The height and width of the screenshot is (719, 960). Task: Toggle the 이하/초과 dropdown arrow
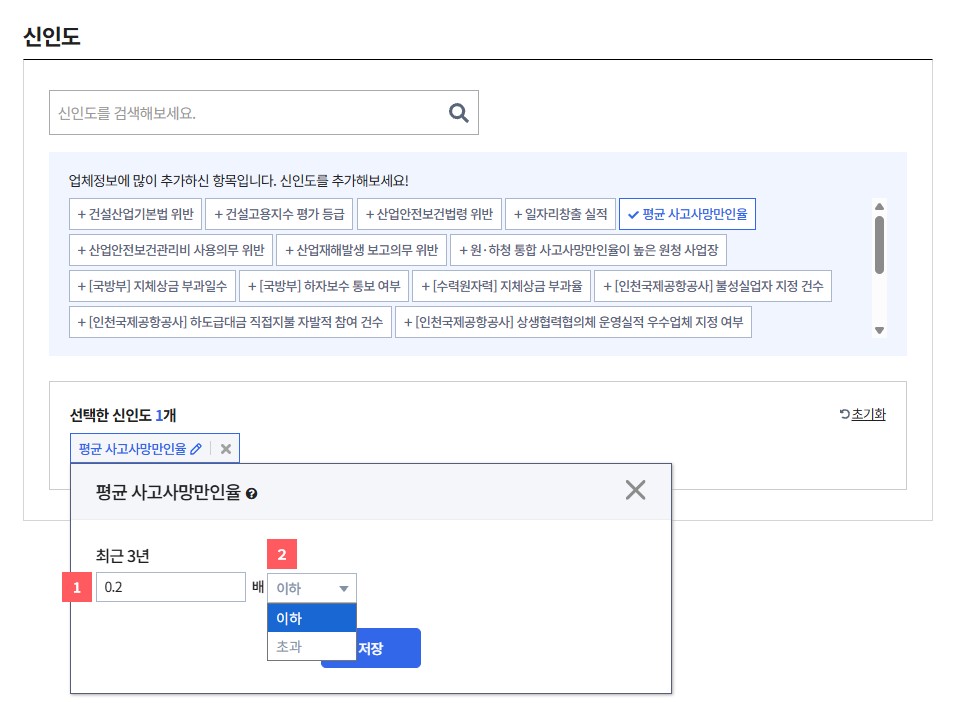coord(343,589)
